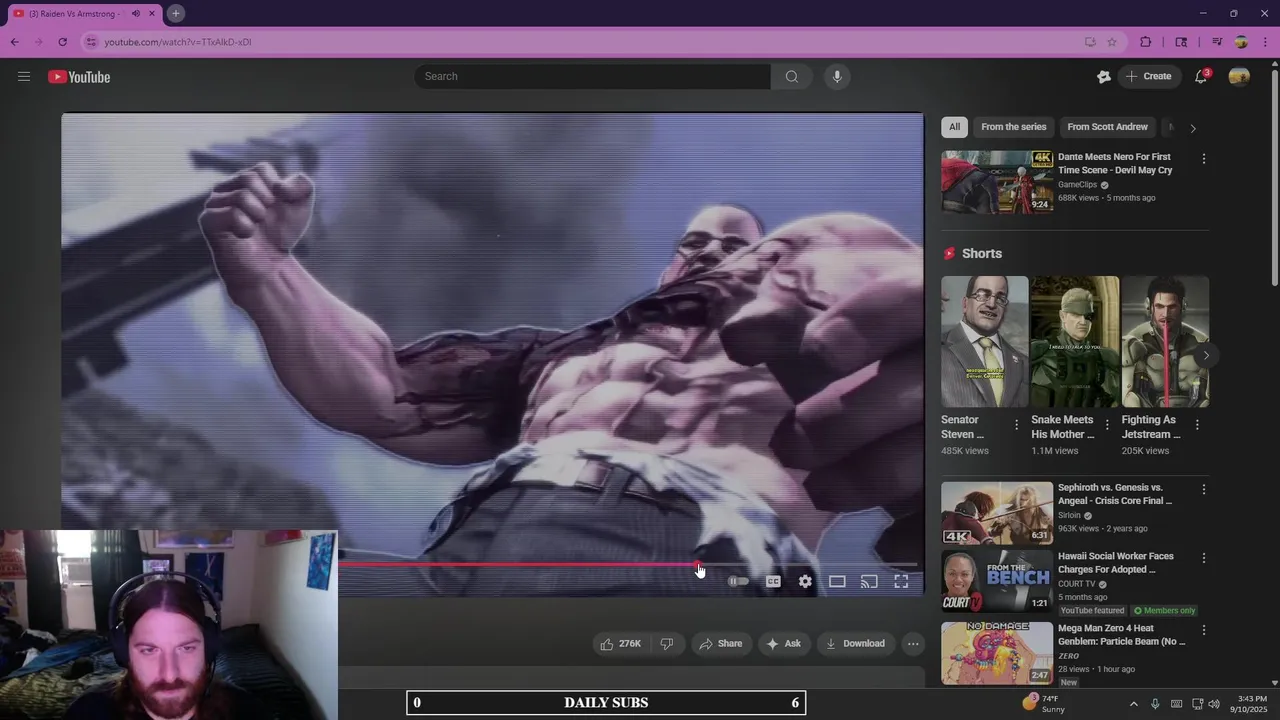
Task: Open the YouTube hamburger guide menu
Action: (24, 77)
